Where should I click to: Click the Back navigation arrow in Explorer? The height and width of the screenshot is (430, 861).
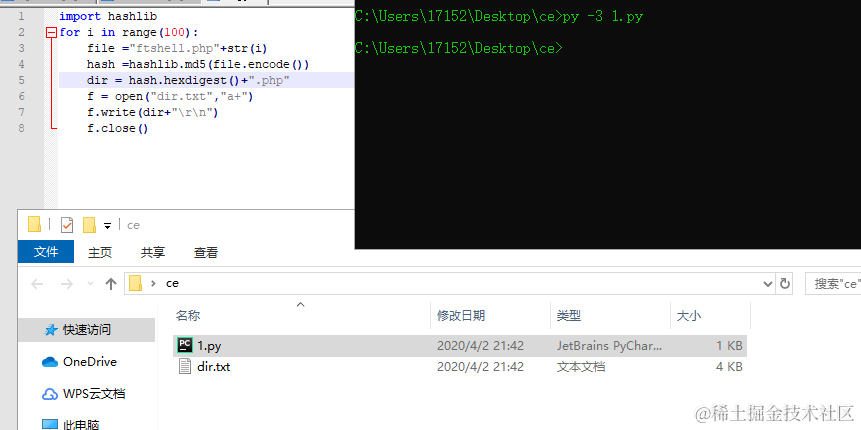pyautogui.click(x=37, y=284)
